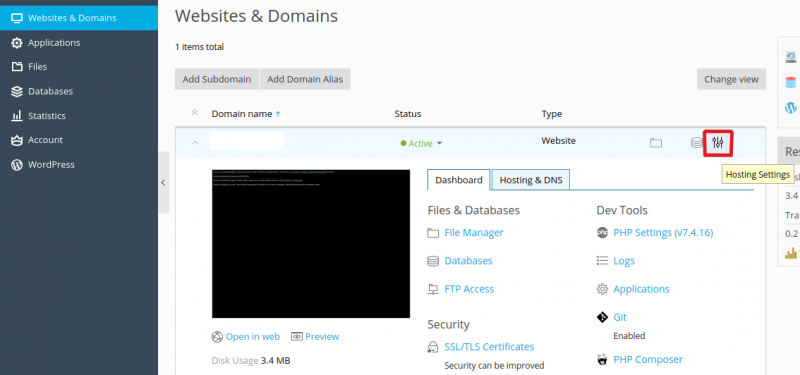This screenshot has width=800, height=375.
Task: Sort by Domain name column
Action: tap(242, 114)
